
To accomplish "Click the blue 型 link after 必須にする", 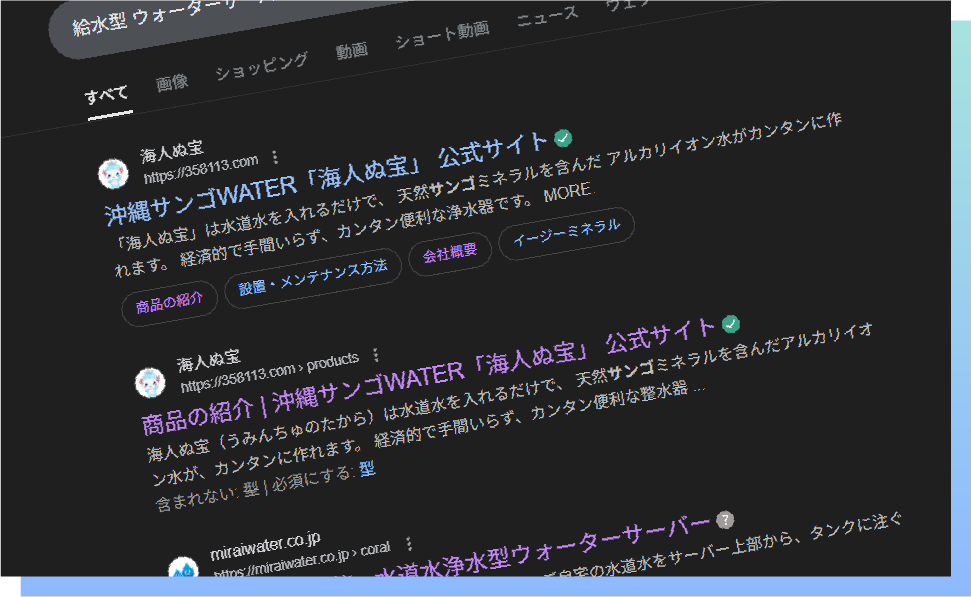I will tap(367, 469).
